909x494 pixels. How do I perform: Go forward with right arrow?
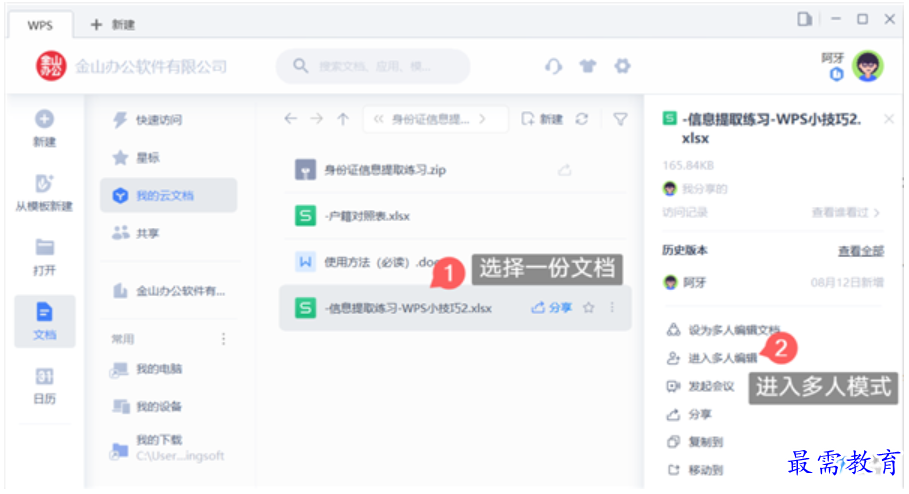point(317,119)
